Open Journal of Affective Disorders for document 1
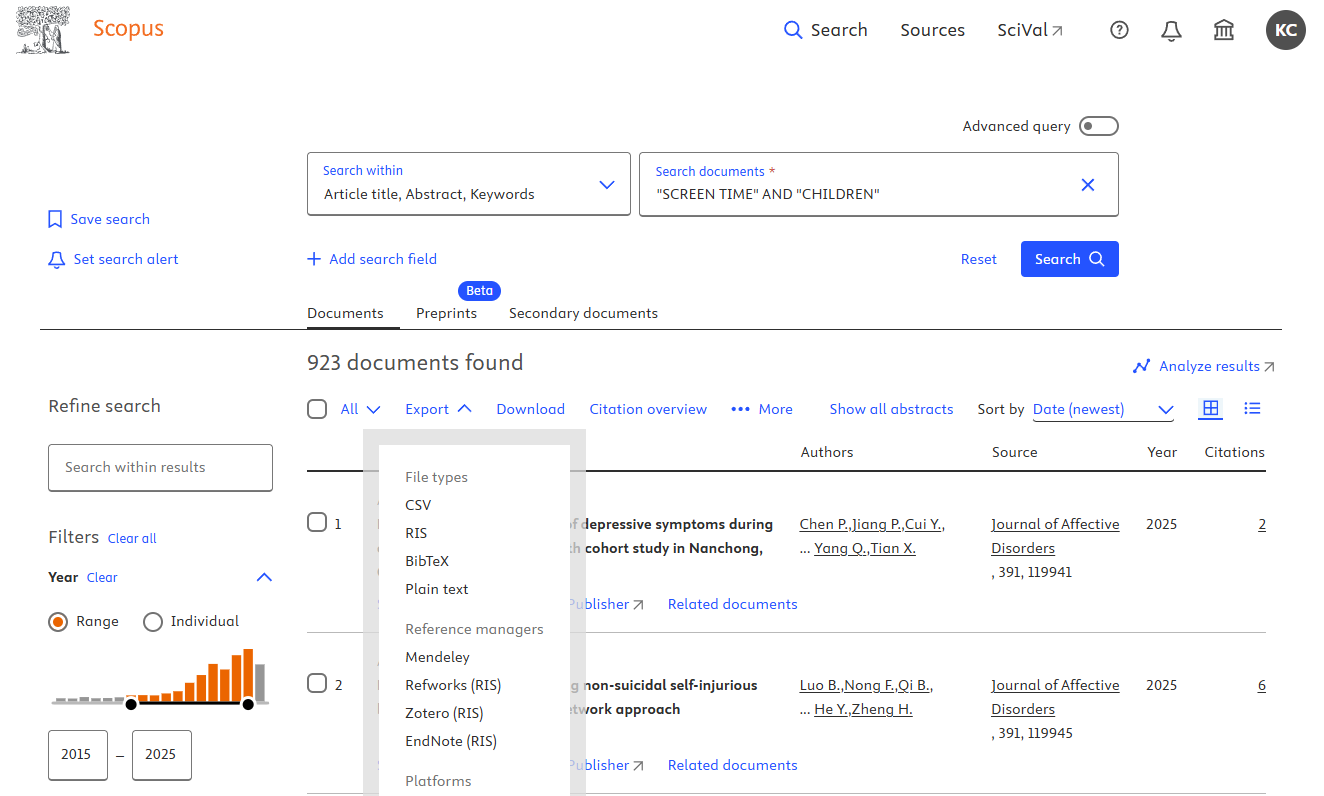 pos(1055,536)
